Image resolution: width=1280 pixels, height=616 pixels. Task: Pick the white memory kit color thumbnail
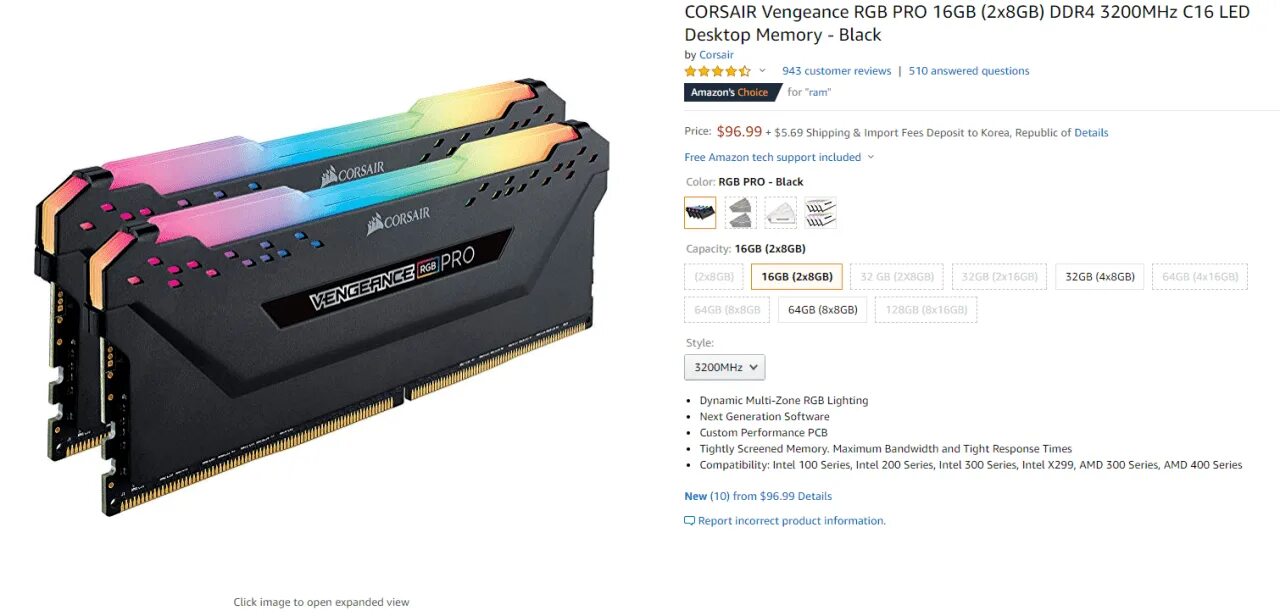tap(781, 212)
